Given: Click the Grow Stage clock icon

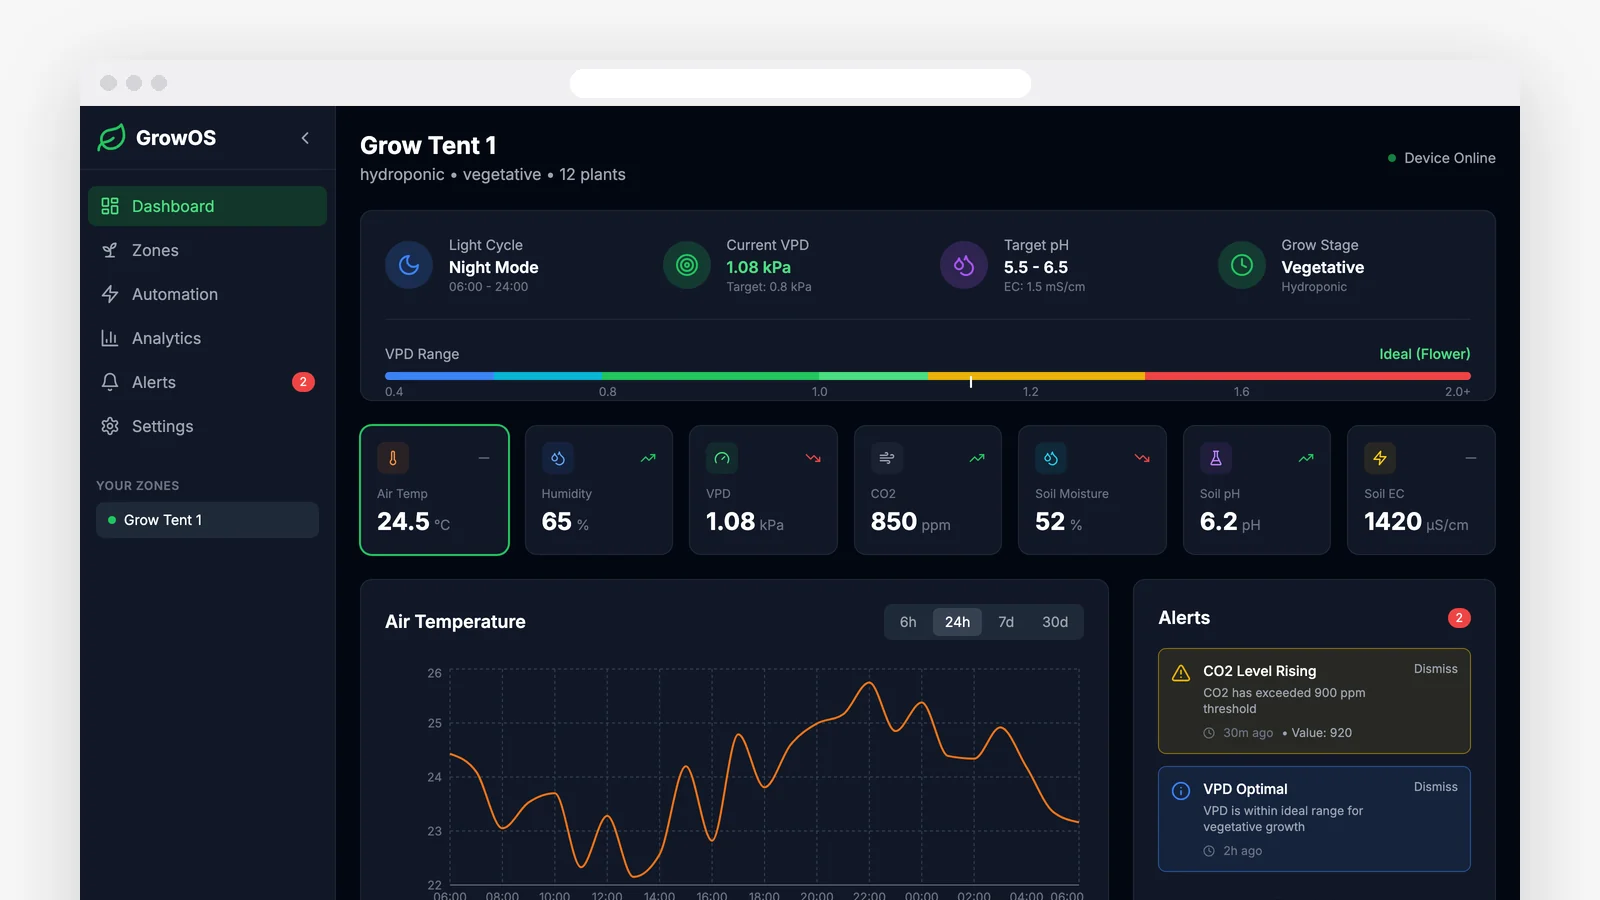Looking at the screenshot, I should coord(1242,265).
